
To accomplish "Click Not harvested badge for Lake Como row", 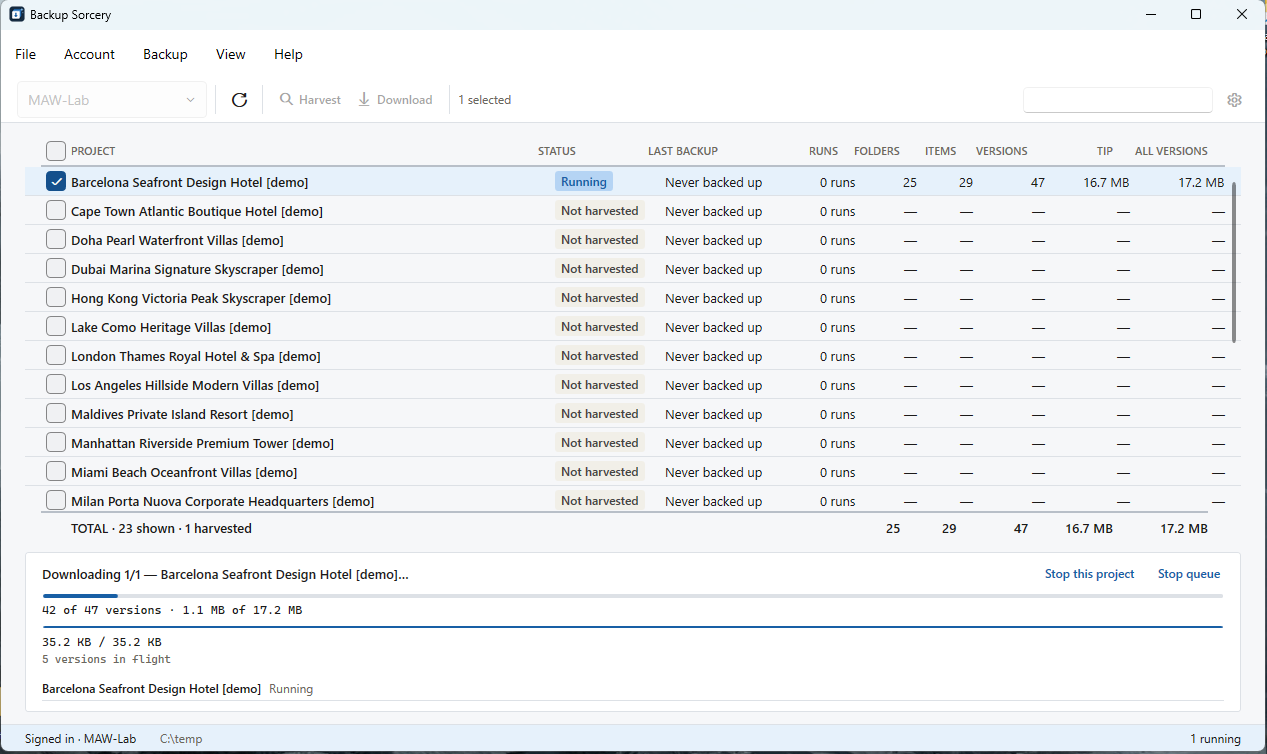I will (599, 327).
